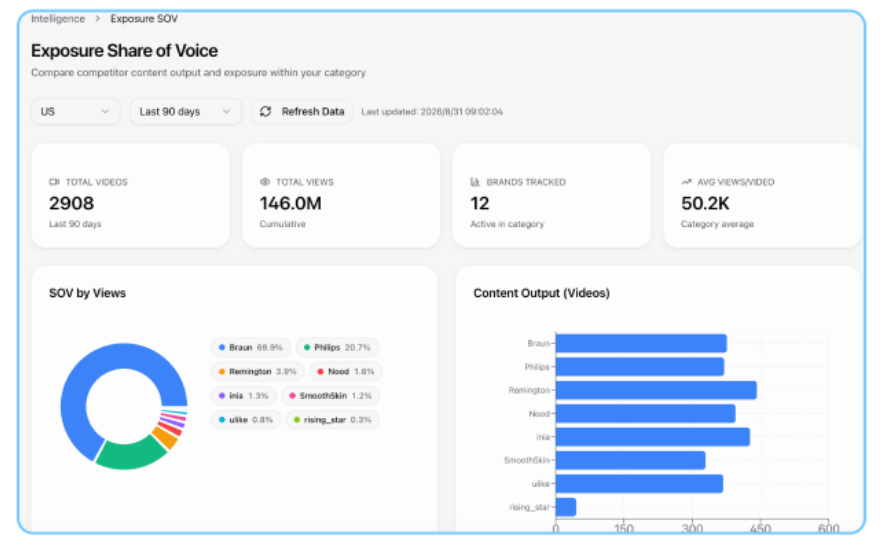The width and height of the screenshot is (880, 549).
Task: Click the Philips bar in Content Output
Action: click(x=640, y=367)
